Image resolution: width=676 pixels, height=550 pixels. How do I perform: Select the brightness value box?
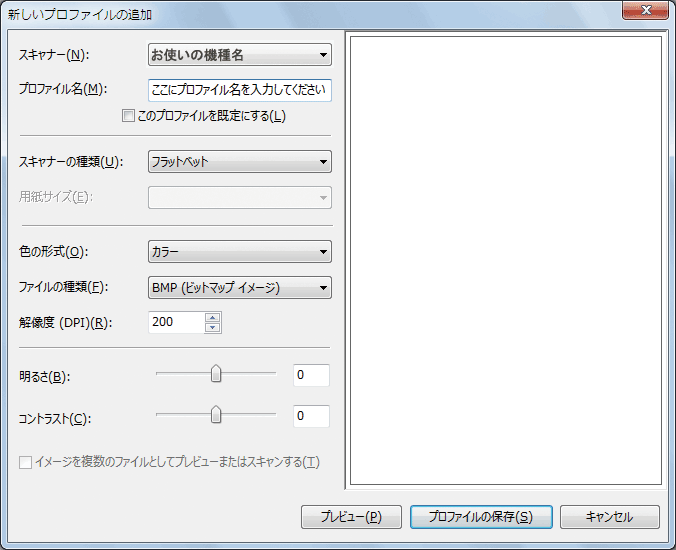[x=311, y=375]
